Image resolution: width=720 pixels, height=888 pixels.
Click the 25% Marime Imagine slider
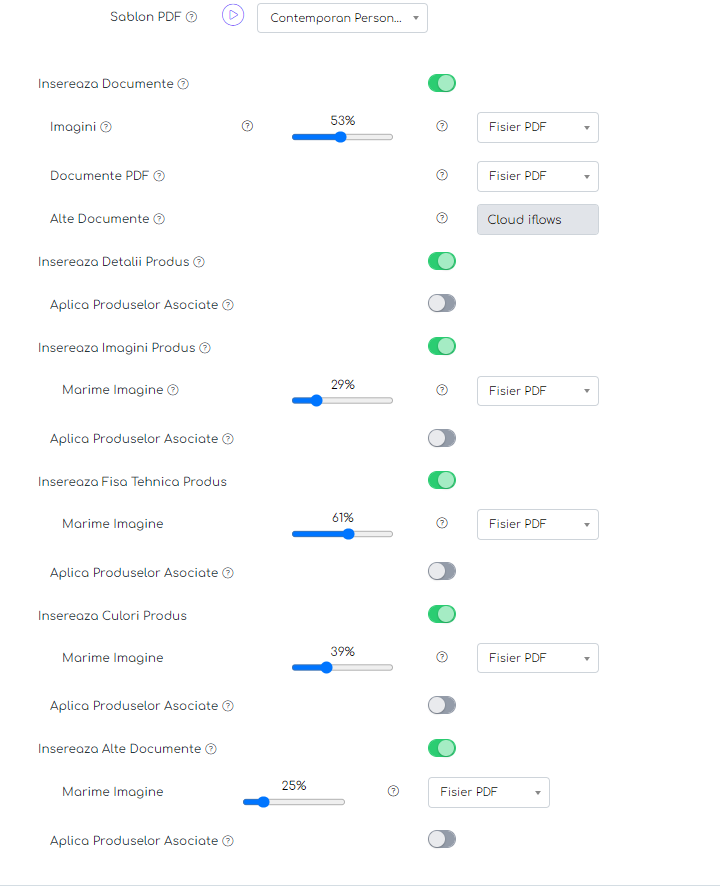[x=293, y=802]
